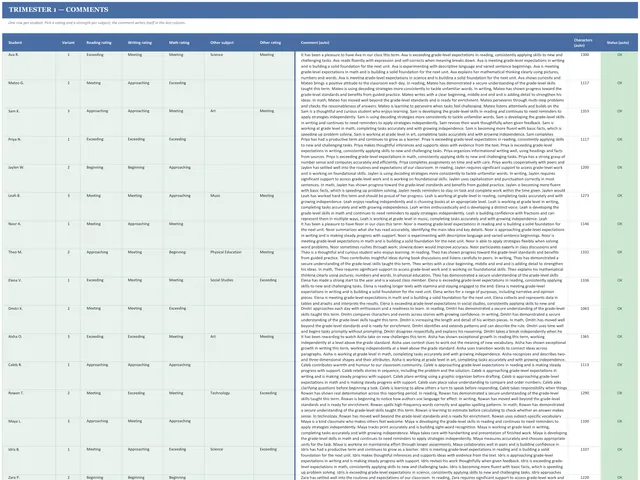This screenshot has height=480, width=640.
Task: Click the auto comment for Dmitri K.
Action: pyautogui.click(x=431, y=320)
